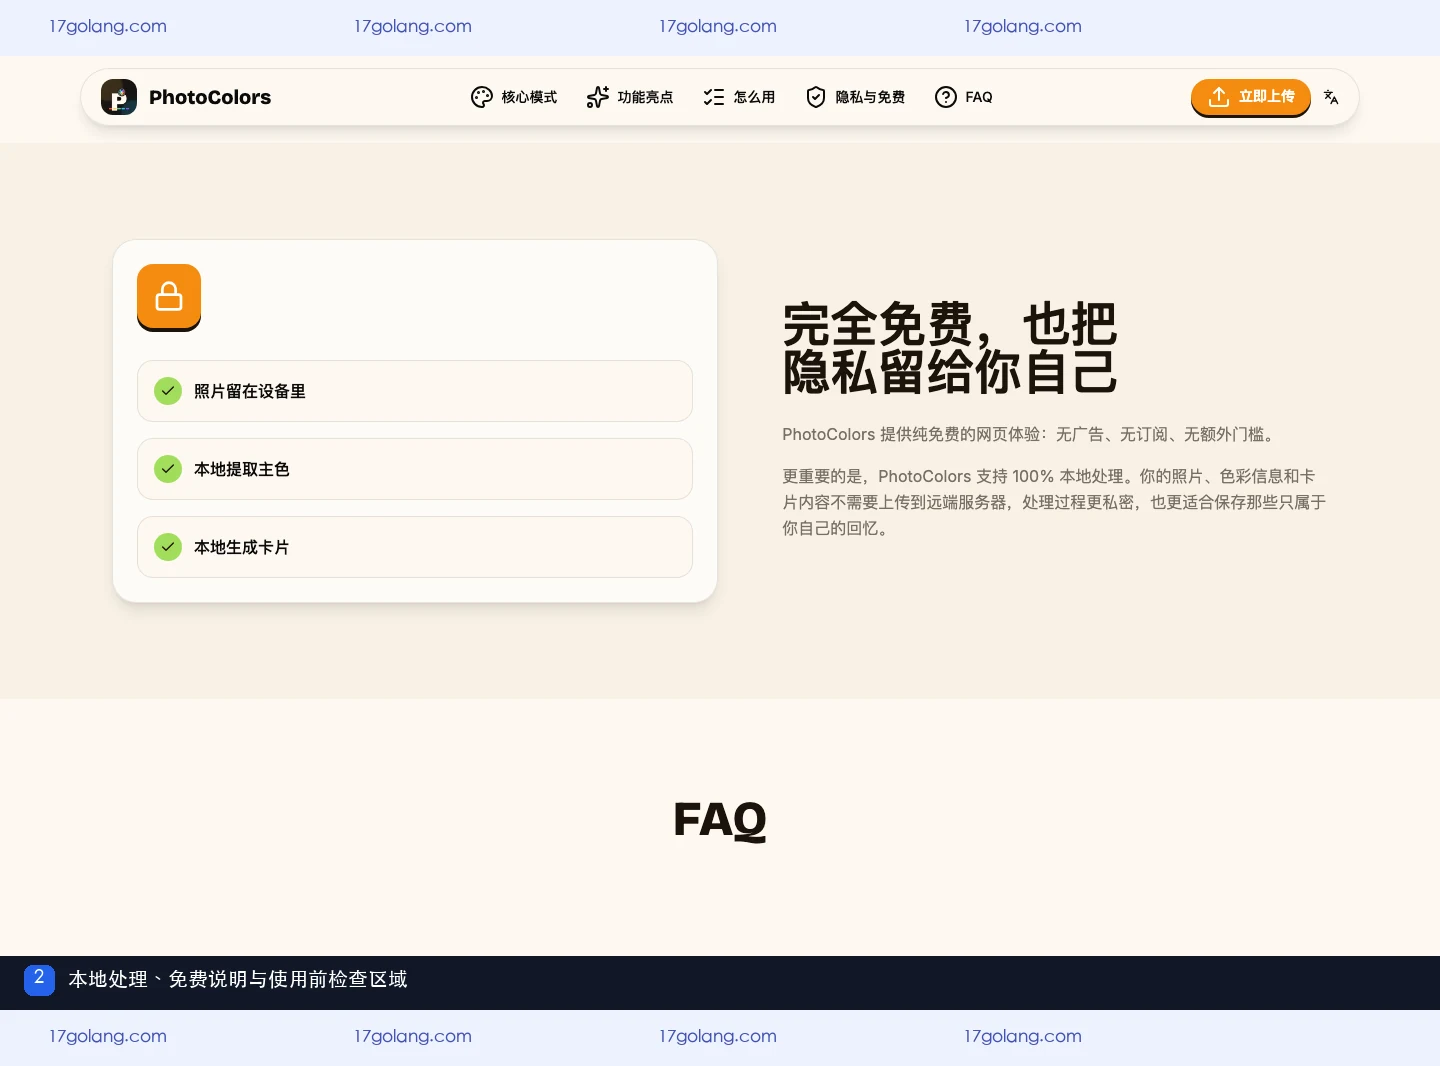The width and height of the screenshot is (1440, 1066).
Task: Jump to the 怎么用 nav section
Action: (x=739, y=97)
